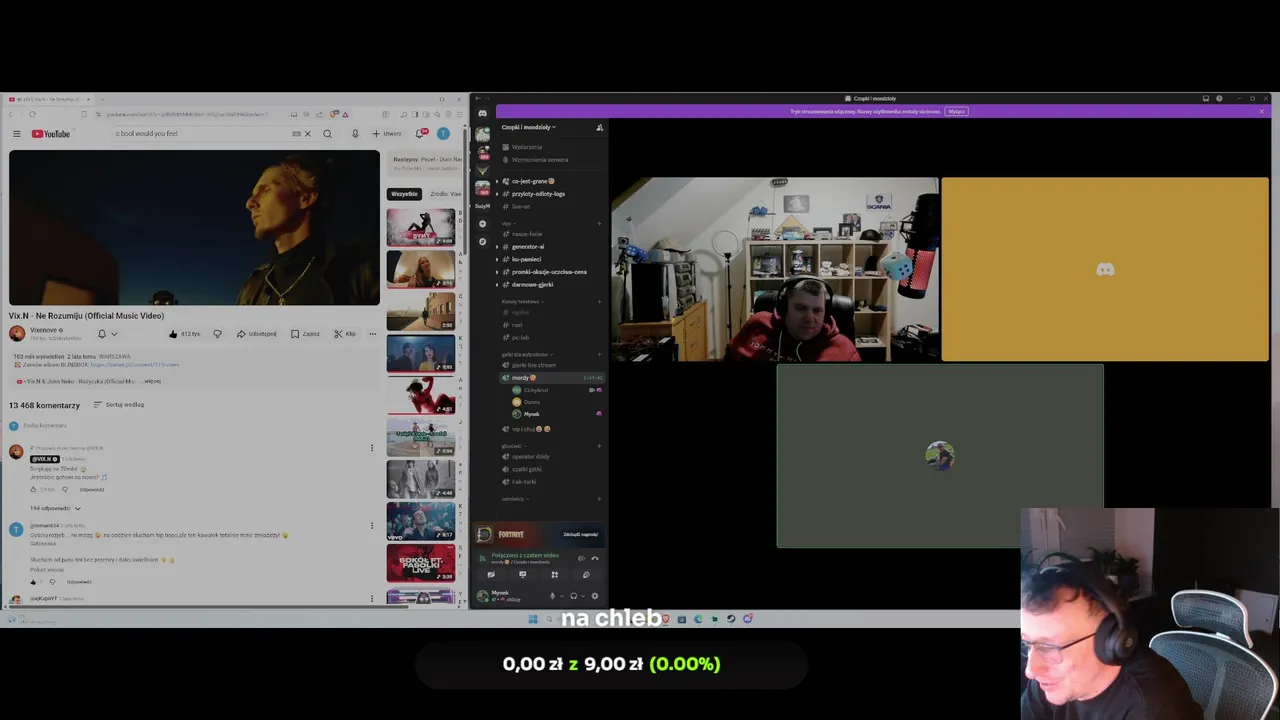Create a clip with the Klip button
This screenshot has width=1280, height=720.
coord(345,334)
